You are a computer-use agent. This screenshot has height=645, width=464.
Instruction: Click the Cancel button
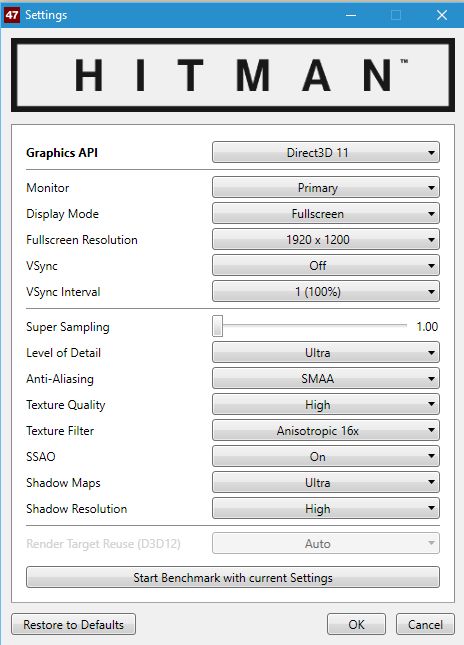[x=425, y=624]
